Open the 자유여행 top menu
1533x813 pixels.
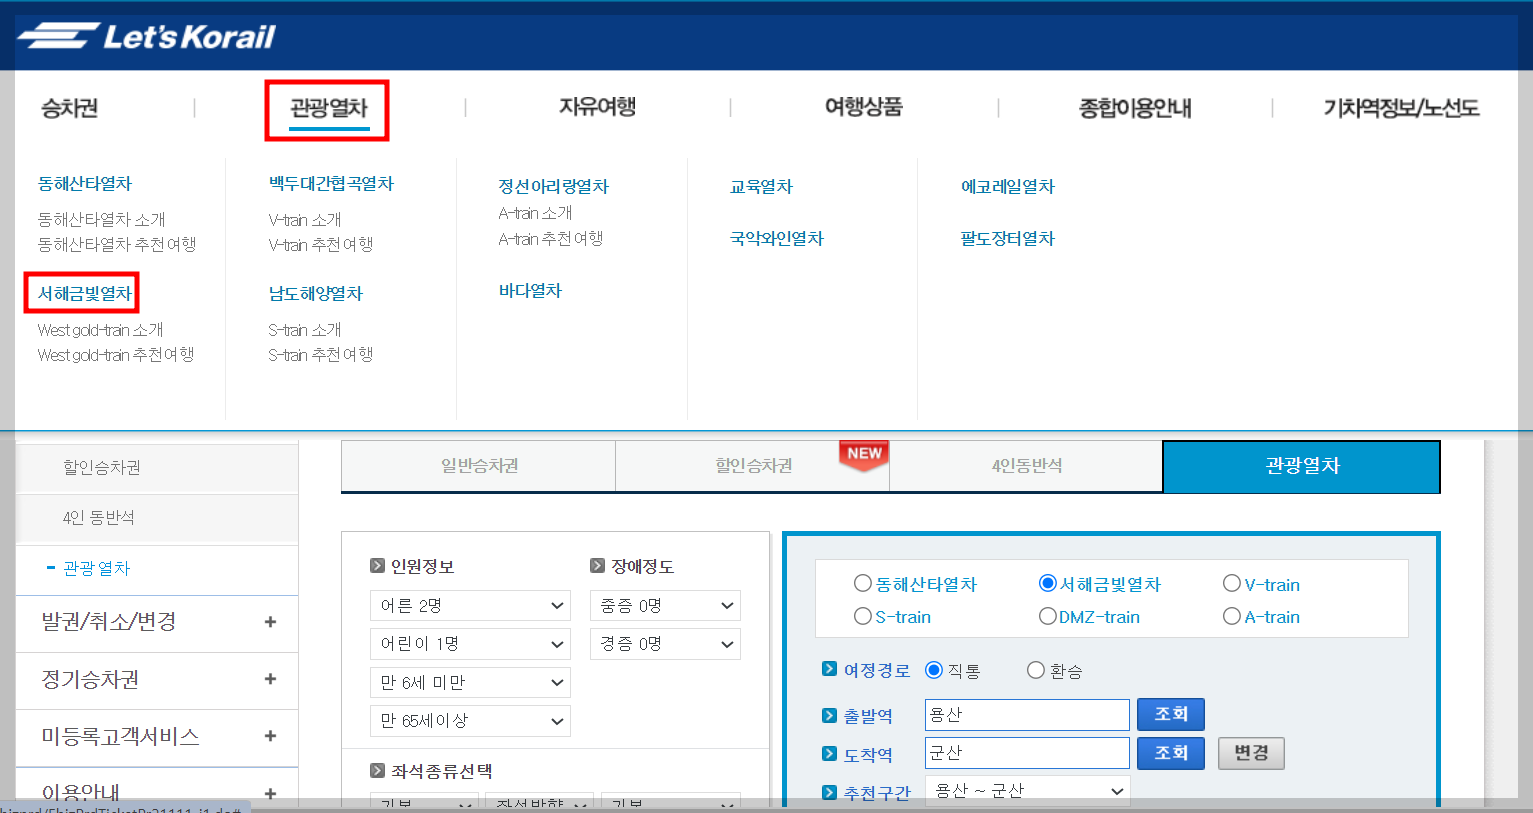597,107
